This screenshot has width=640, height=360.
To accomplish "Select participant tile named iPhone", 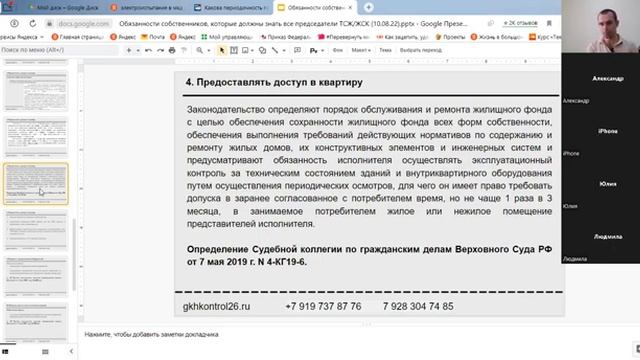I will coord(600,131).
